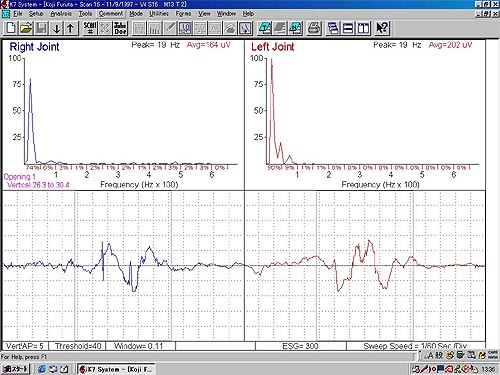Open the Mode menu
The width and height of the screenshot is (500, 375).
136,14
